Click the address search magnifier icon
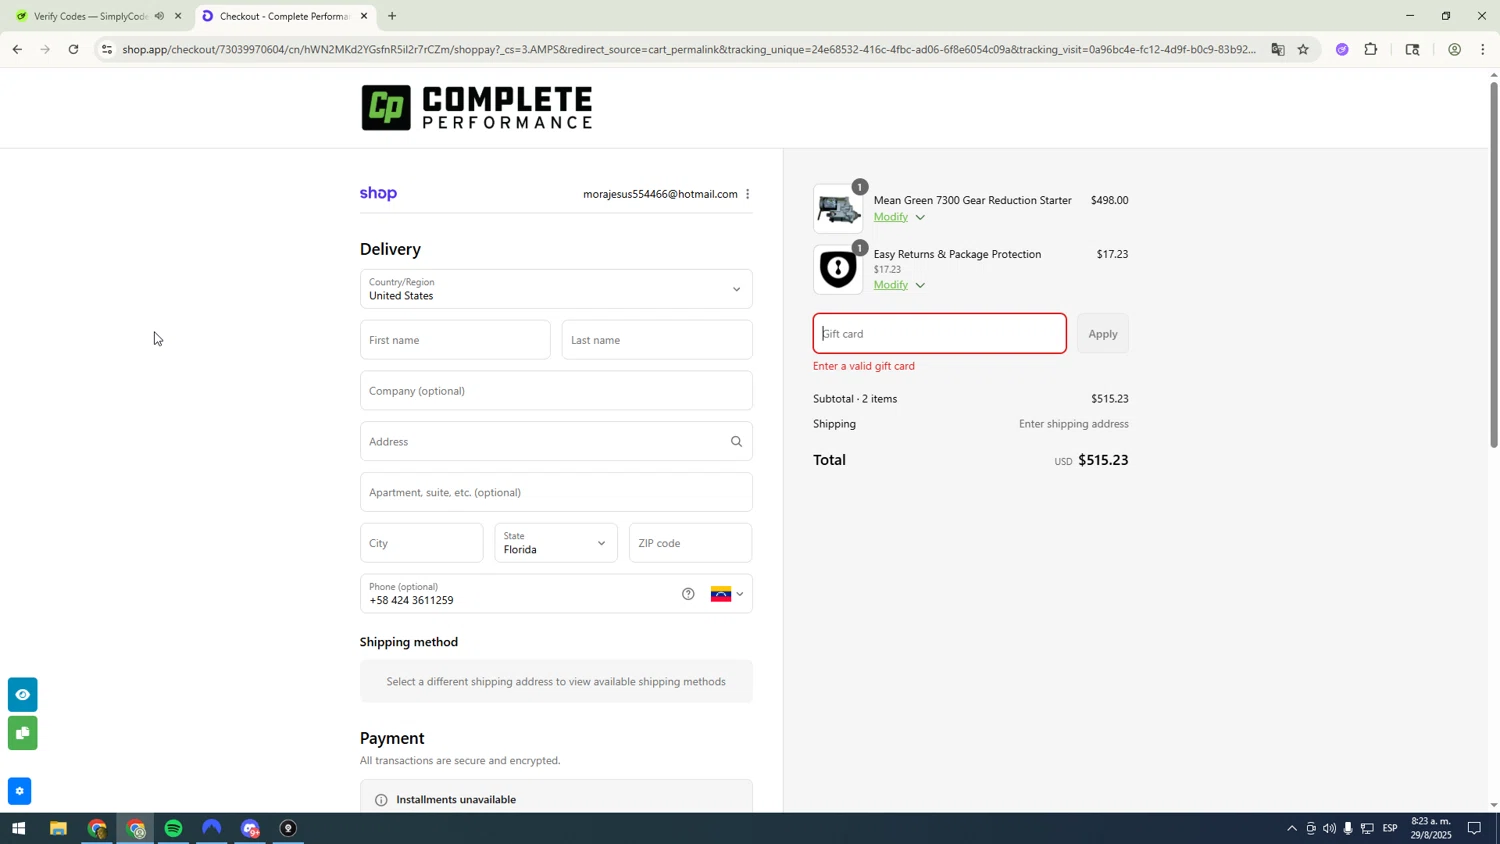1500x844 pixels. 736,441
